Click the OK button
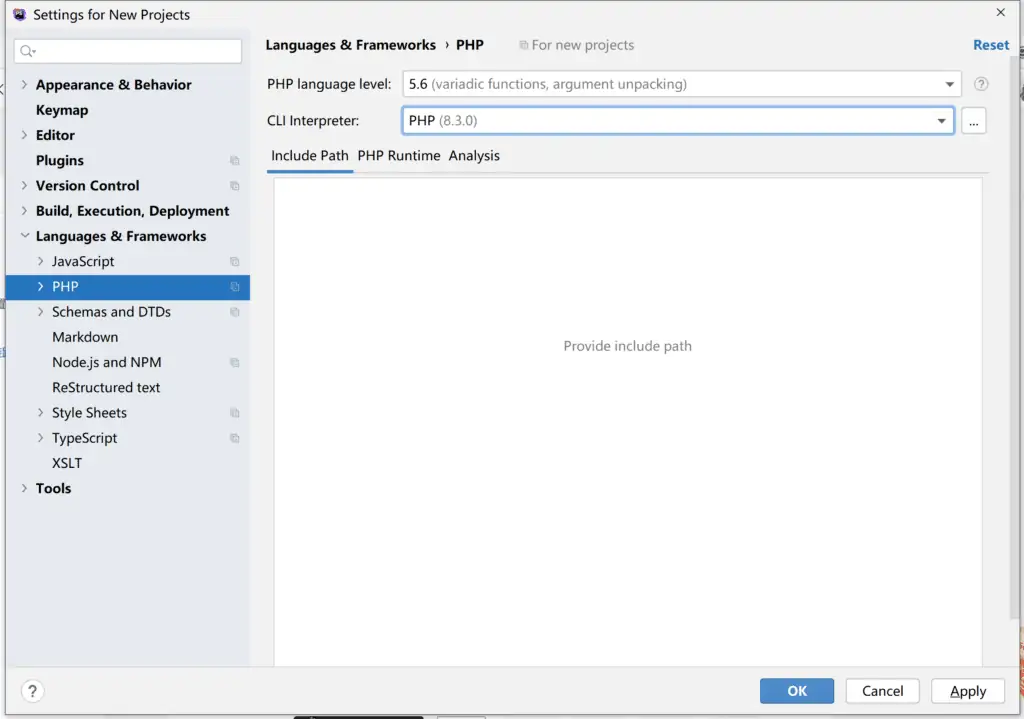The width and height of the screenshot is (1024, 719). point(796,691)
